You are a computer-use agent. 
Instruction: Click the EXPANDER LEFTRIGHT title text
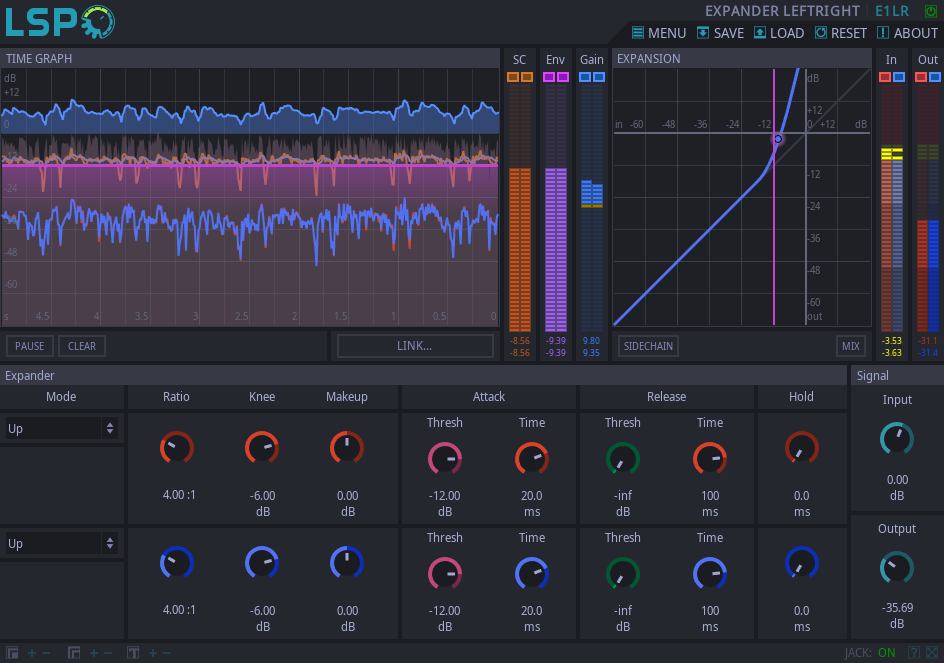click(x=782, y=11)
